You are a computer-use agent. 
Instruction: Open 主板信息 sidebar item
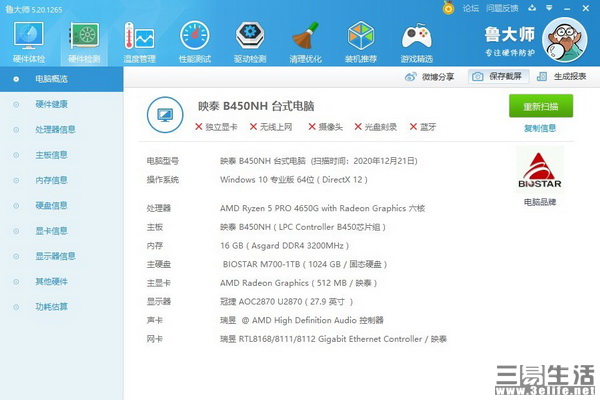pos(52,155)
